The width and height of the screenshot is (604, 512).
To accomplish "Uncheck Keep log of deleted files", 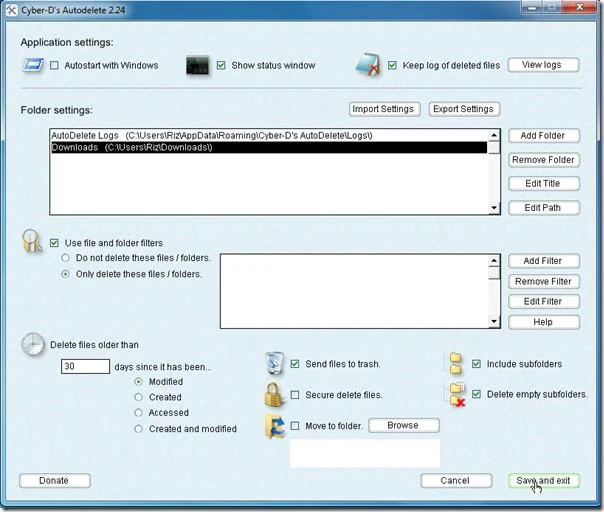I will (392, 65).
